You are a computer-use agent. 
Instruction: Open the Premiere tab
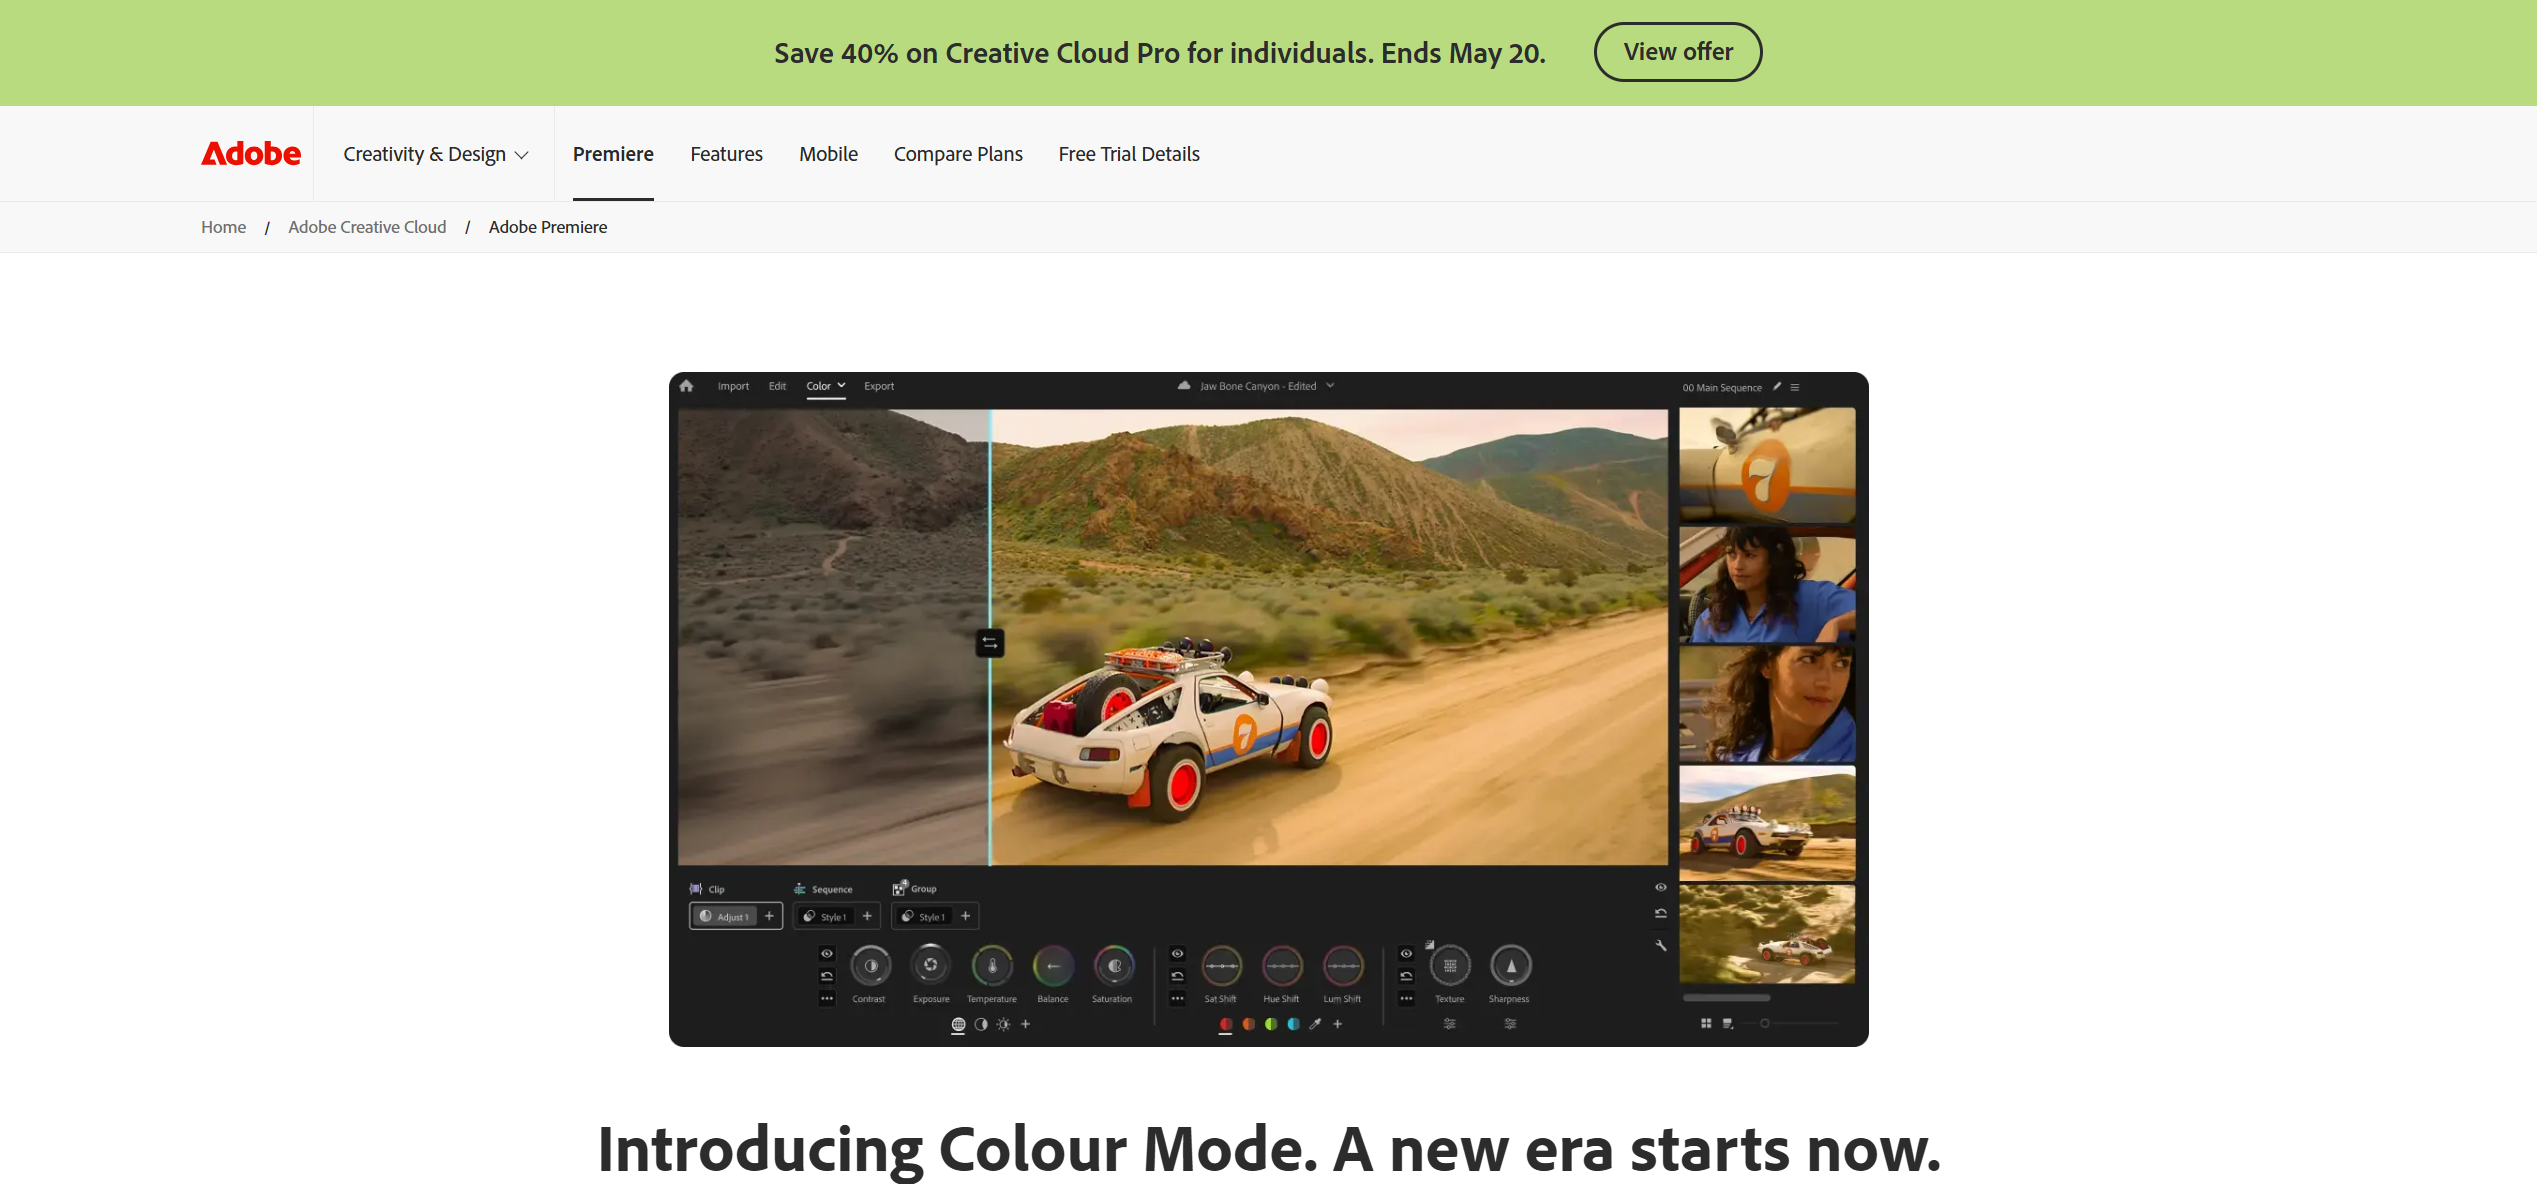tap(613, 154)
